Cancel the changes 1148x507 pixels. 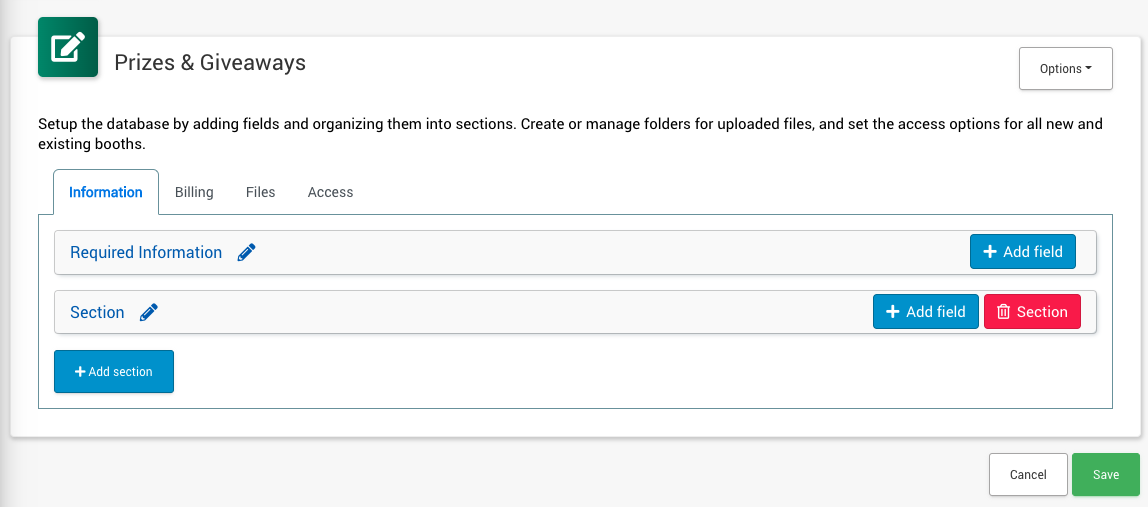pos(1028,475)
